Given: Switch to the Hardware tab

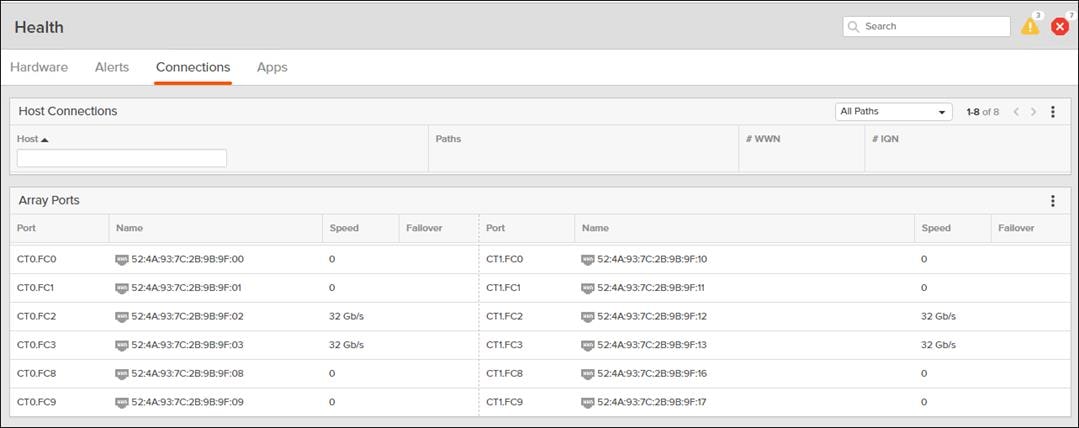Looking at the screenshot, I should tap(39, 67).
